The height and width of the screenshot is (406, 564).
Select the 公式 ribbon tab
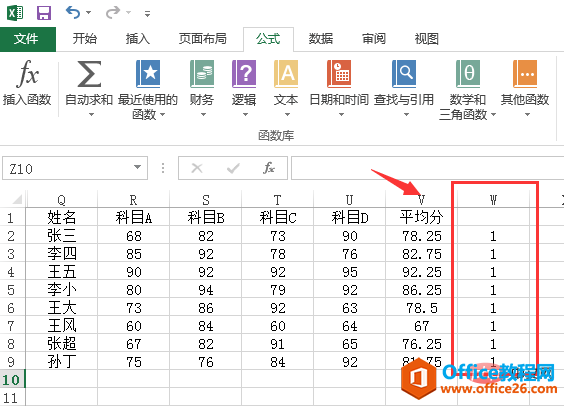click(268, 38)
